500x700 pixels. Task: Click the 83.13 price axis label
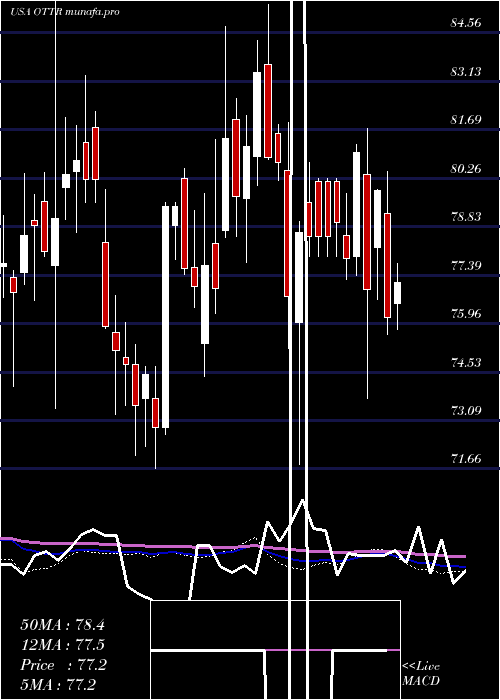[x=466, y=72]
